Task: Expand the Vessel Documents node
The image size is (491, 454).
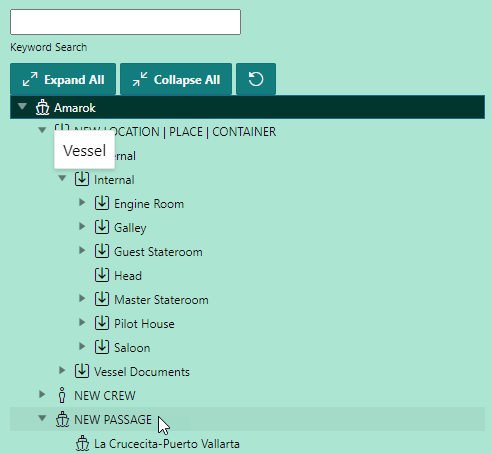Action: point(62,370)
